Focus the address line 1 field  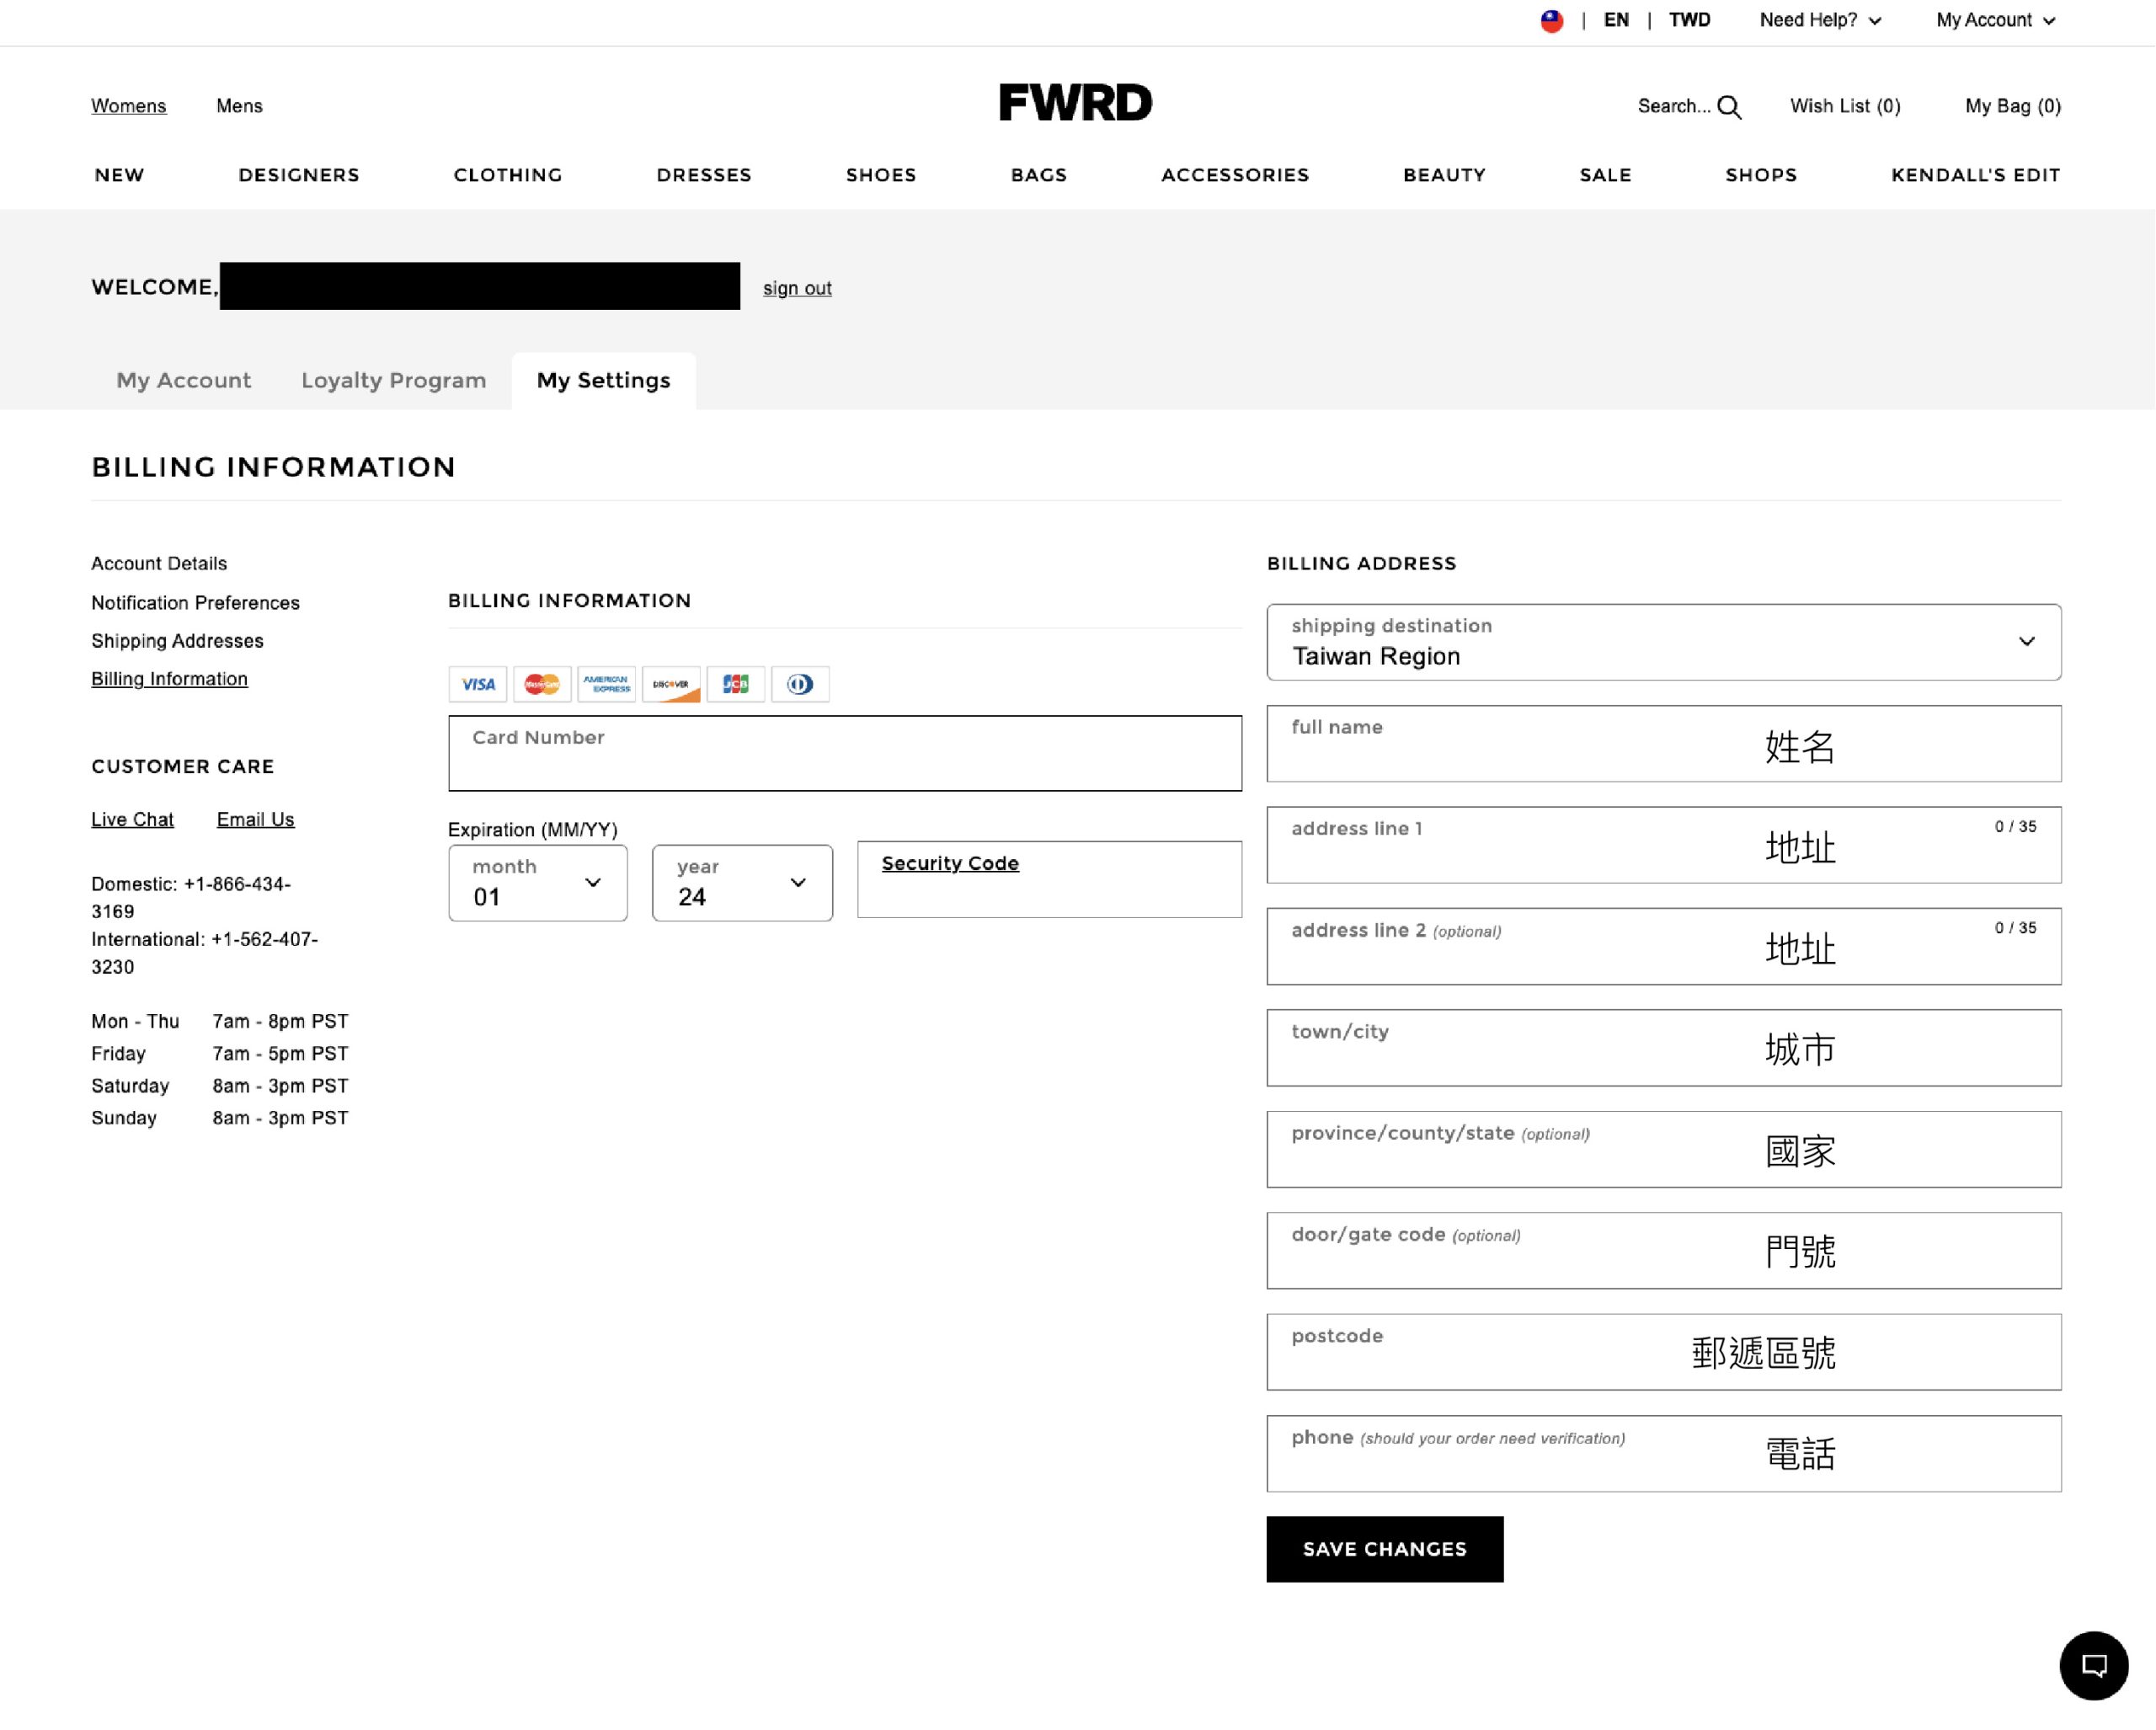pyautogui.click(x=1663, y=845)
